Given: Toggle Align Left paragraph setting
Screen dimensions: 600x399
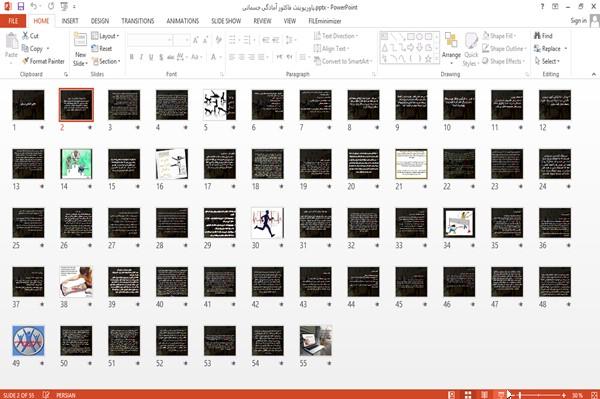Looking at the screenshot, I should click(x=232, y=57).
